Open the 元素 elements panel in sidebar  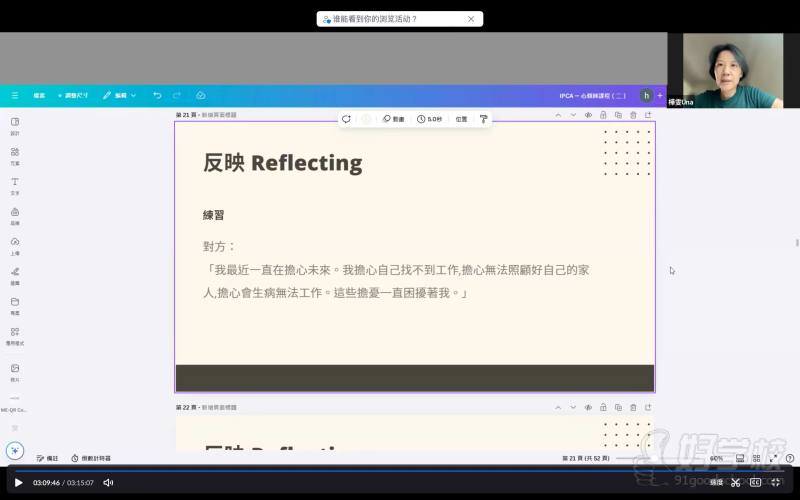15,156
